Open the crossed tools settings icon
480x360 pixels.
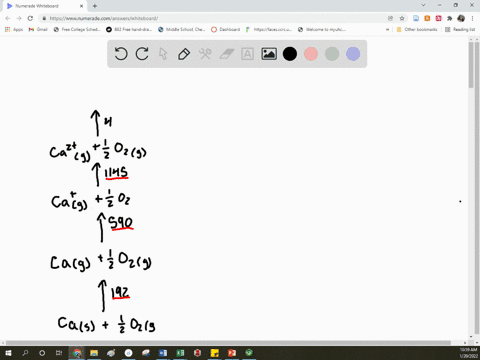(x=205, y=54)
